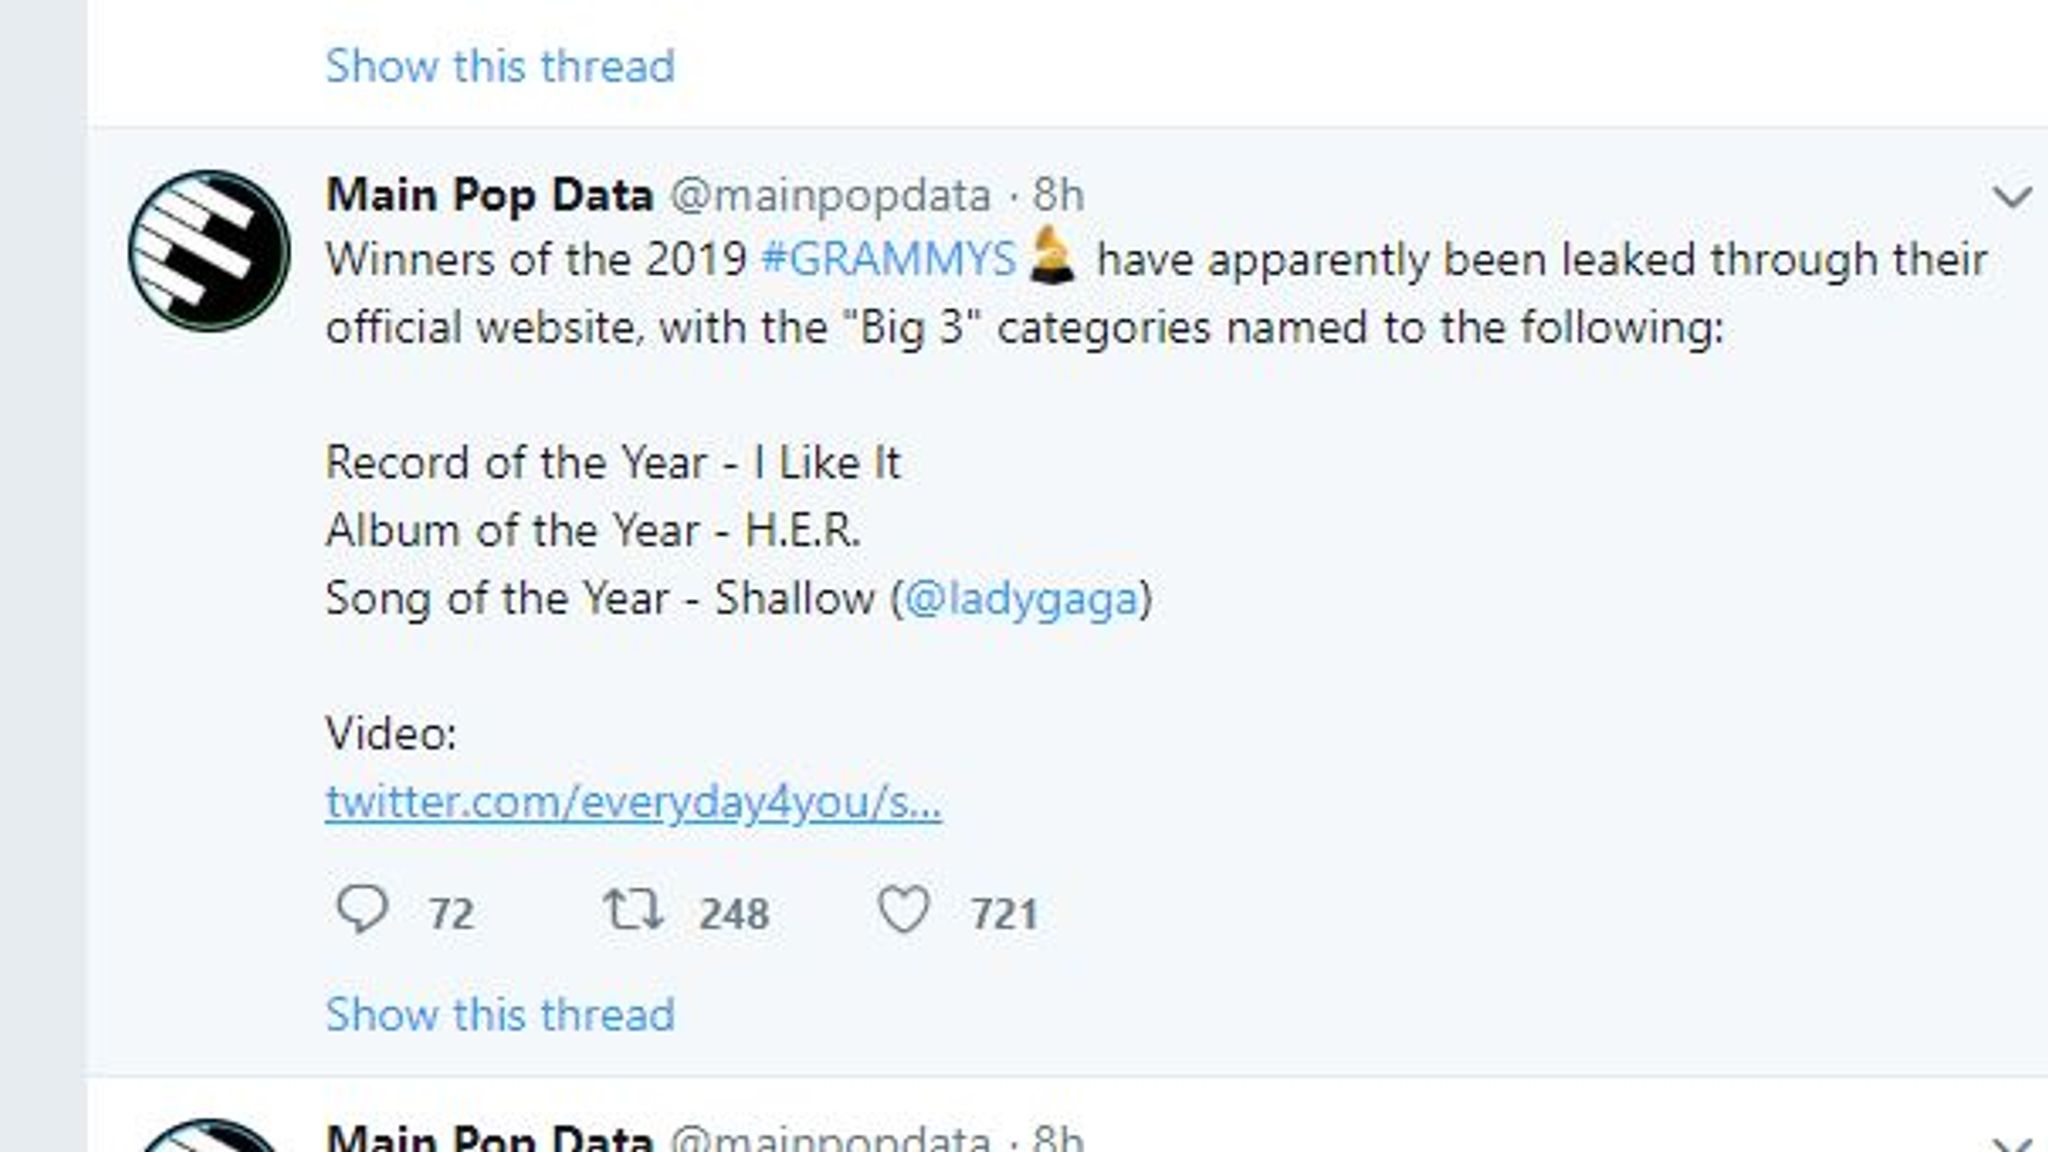Click the top "Show this thread" link
Viewport: 2048px width, 1152px height.
[x=500, y=67]
